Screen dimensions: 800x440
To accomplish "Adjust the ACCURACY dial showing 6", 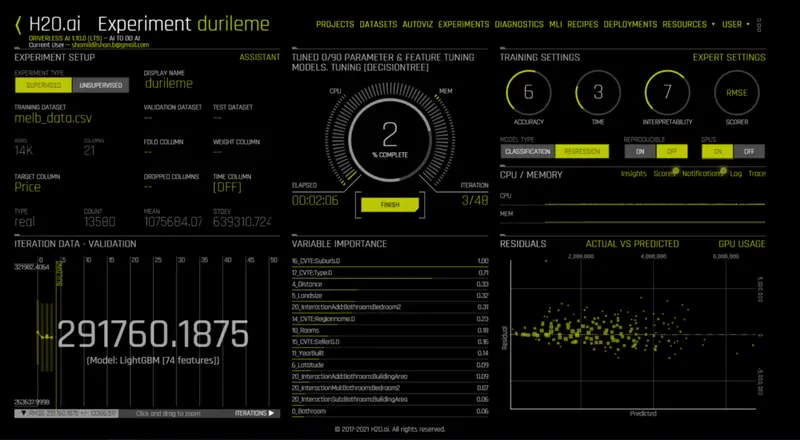I will pos(529,92).
